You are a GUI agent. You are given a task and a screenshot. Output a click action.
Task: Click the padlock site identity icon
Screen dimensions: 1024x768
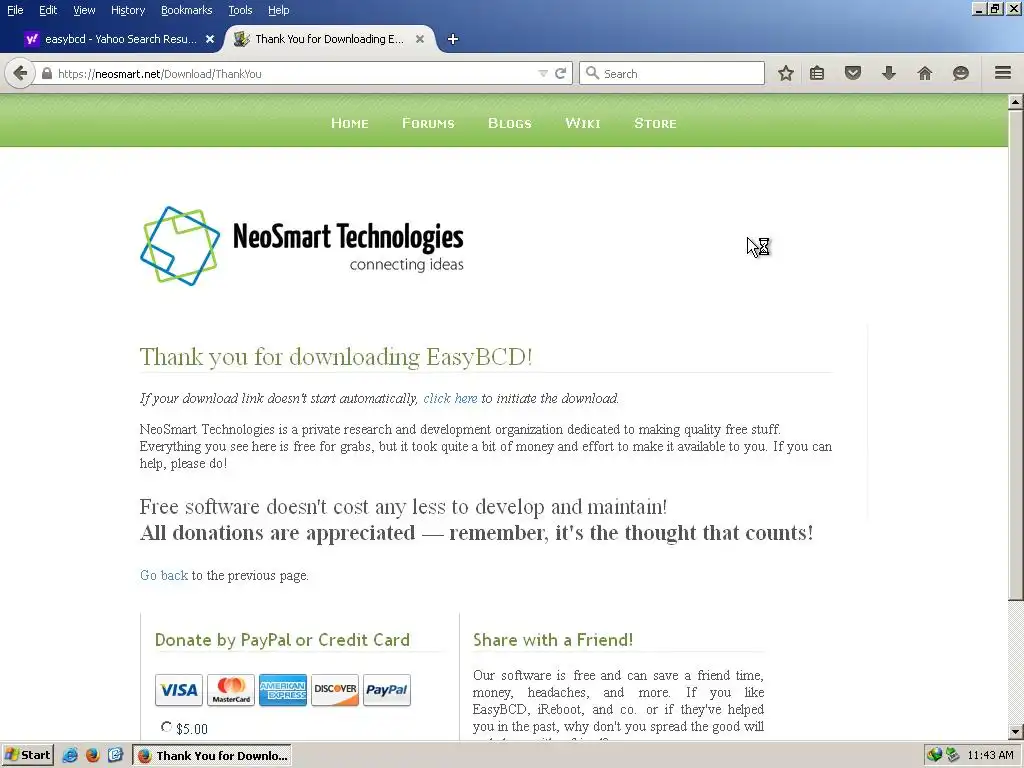pyautogui.click(x=46, y=73)
